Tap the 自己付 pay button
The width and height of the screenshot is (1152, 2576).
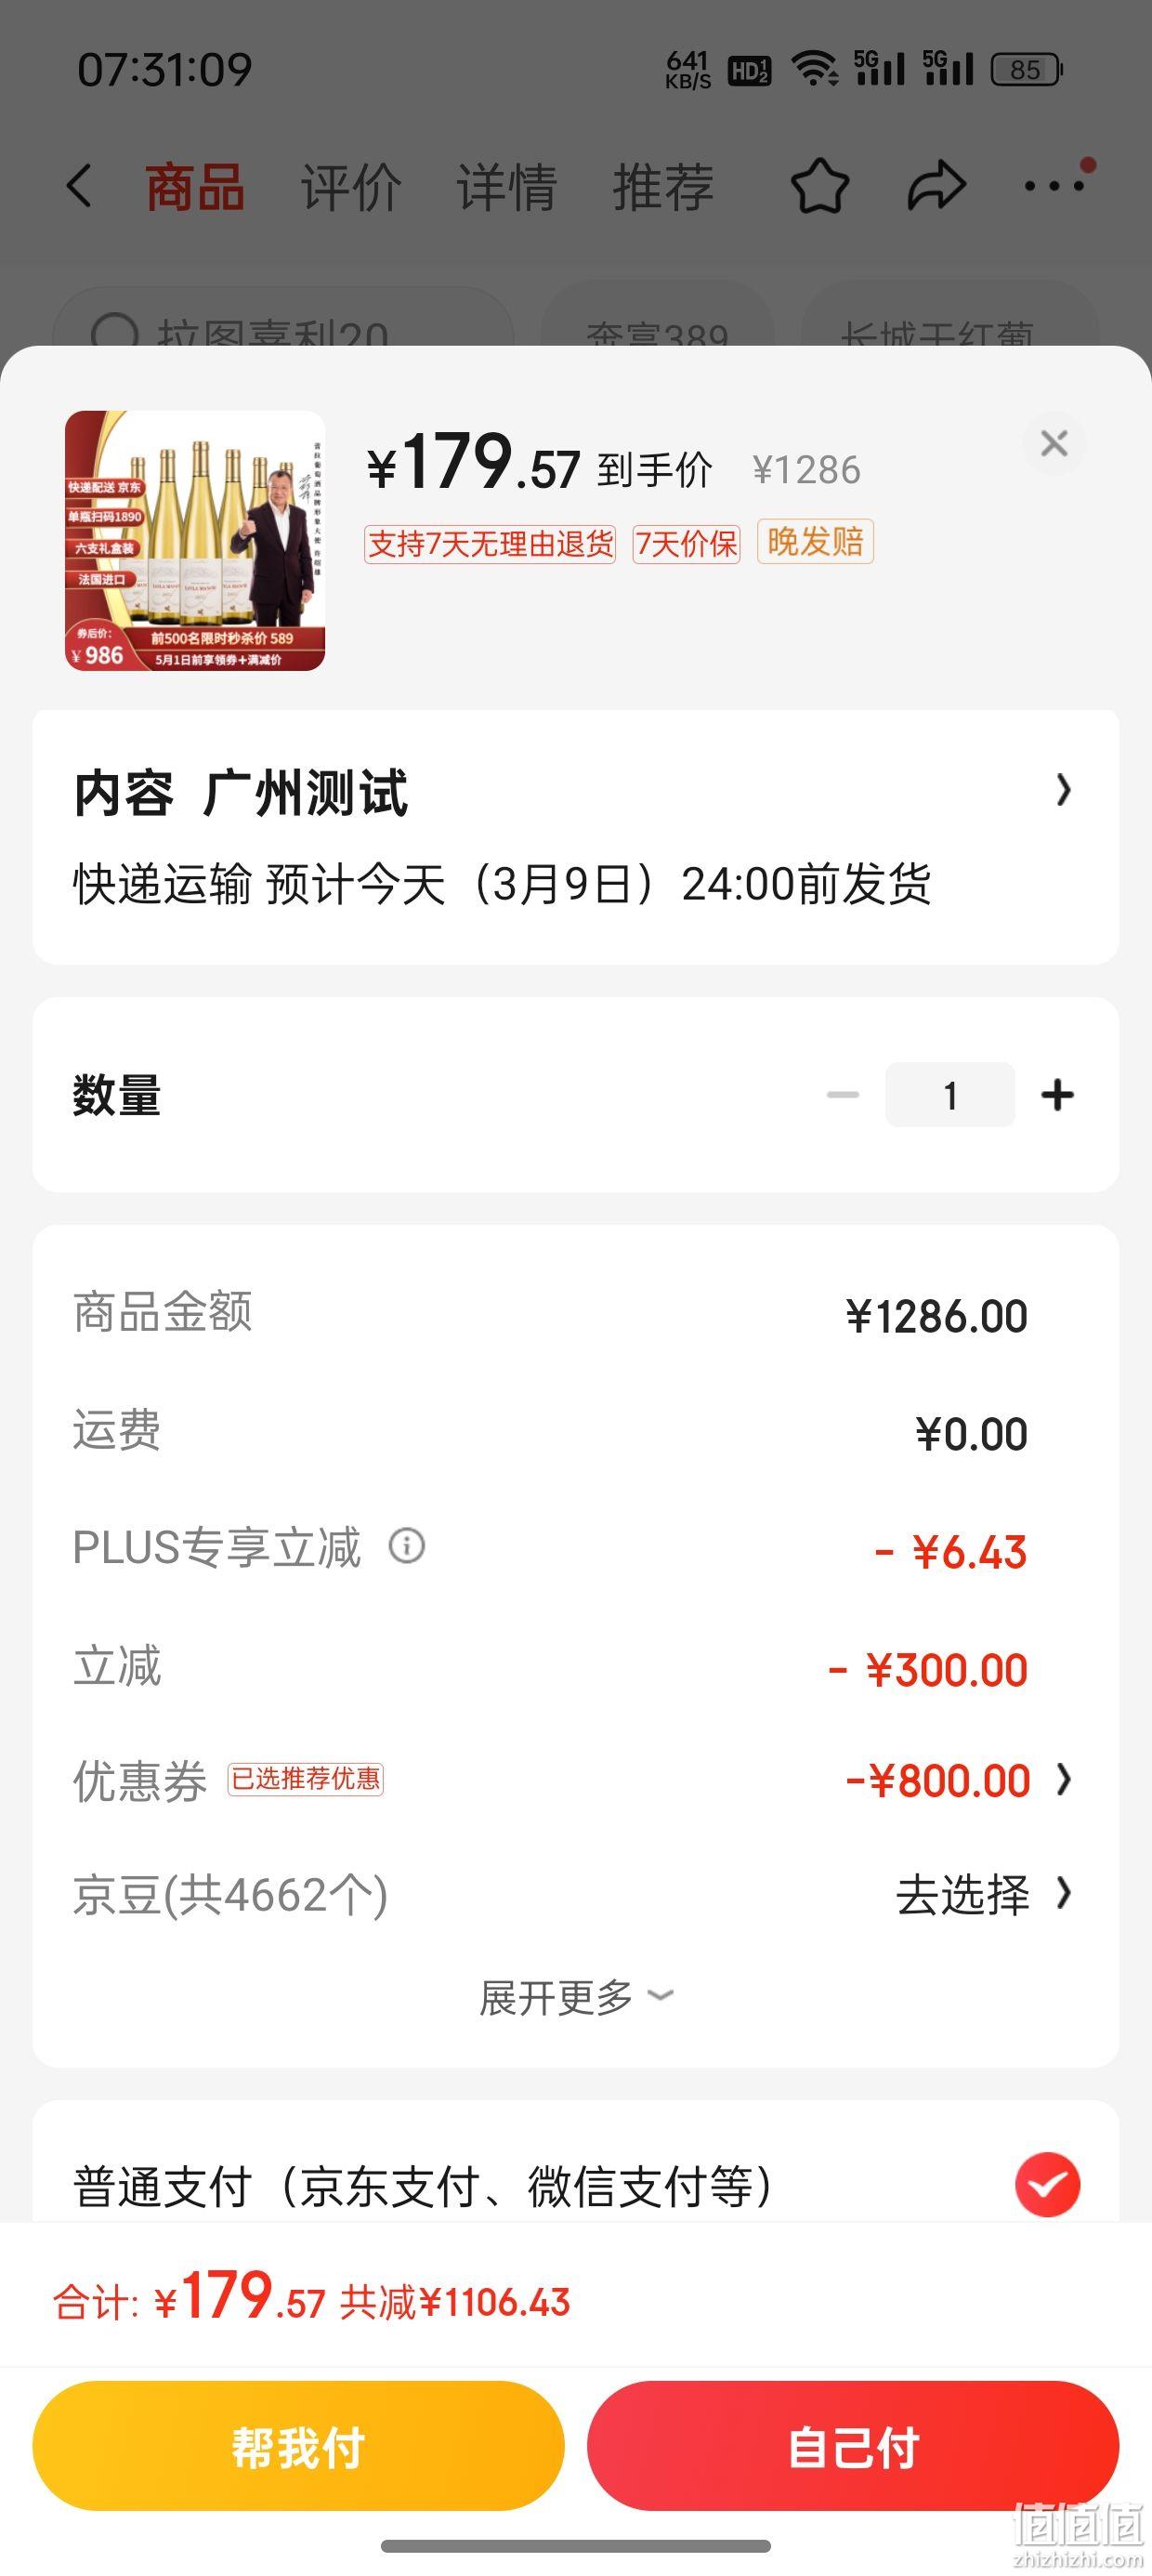click(853, 2446)
